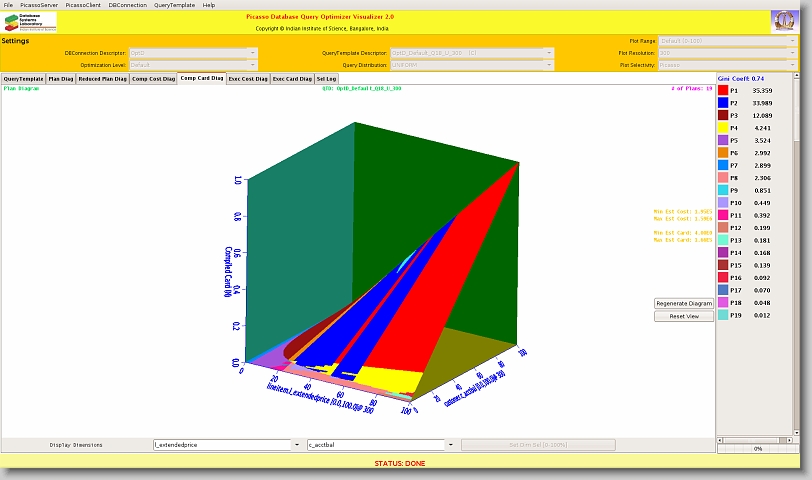Open the l_extendedprice display dimension dropdown

[x=297, y=444]
